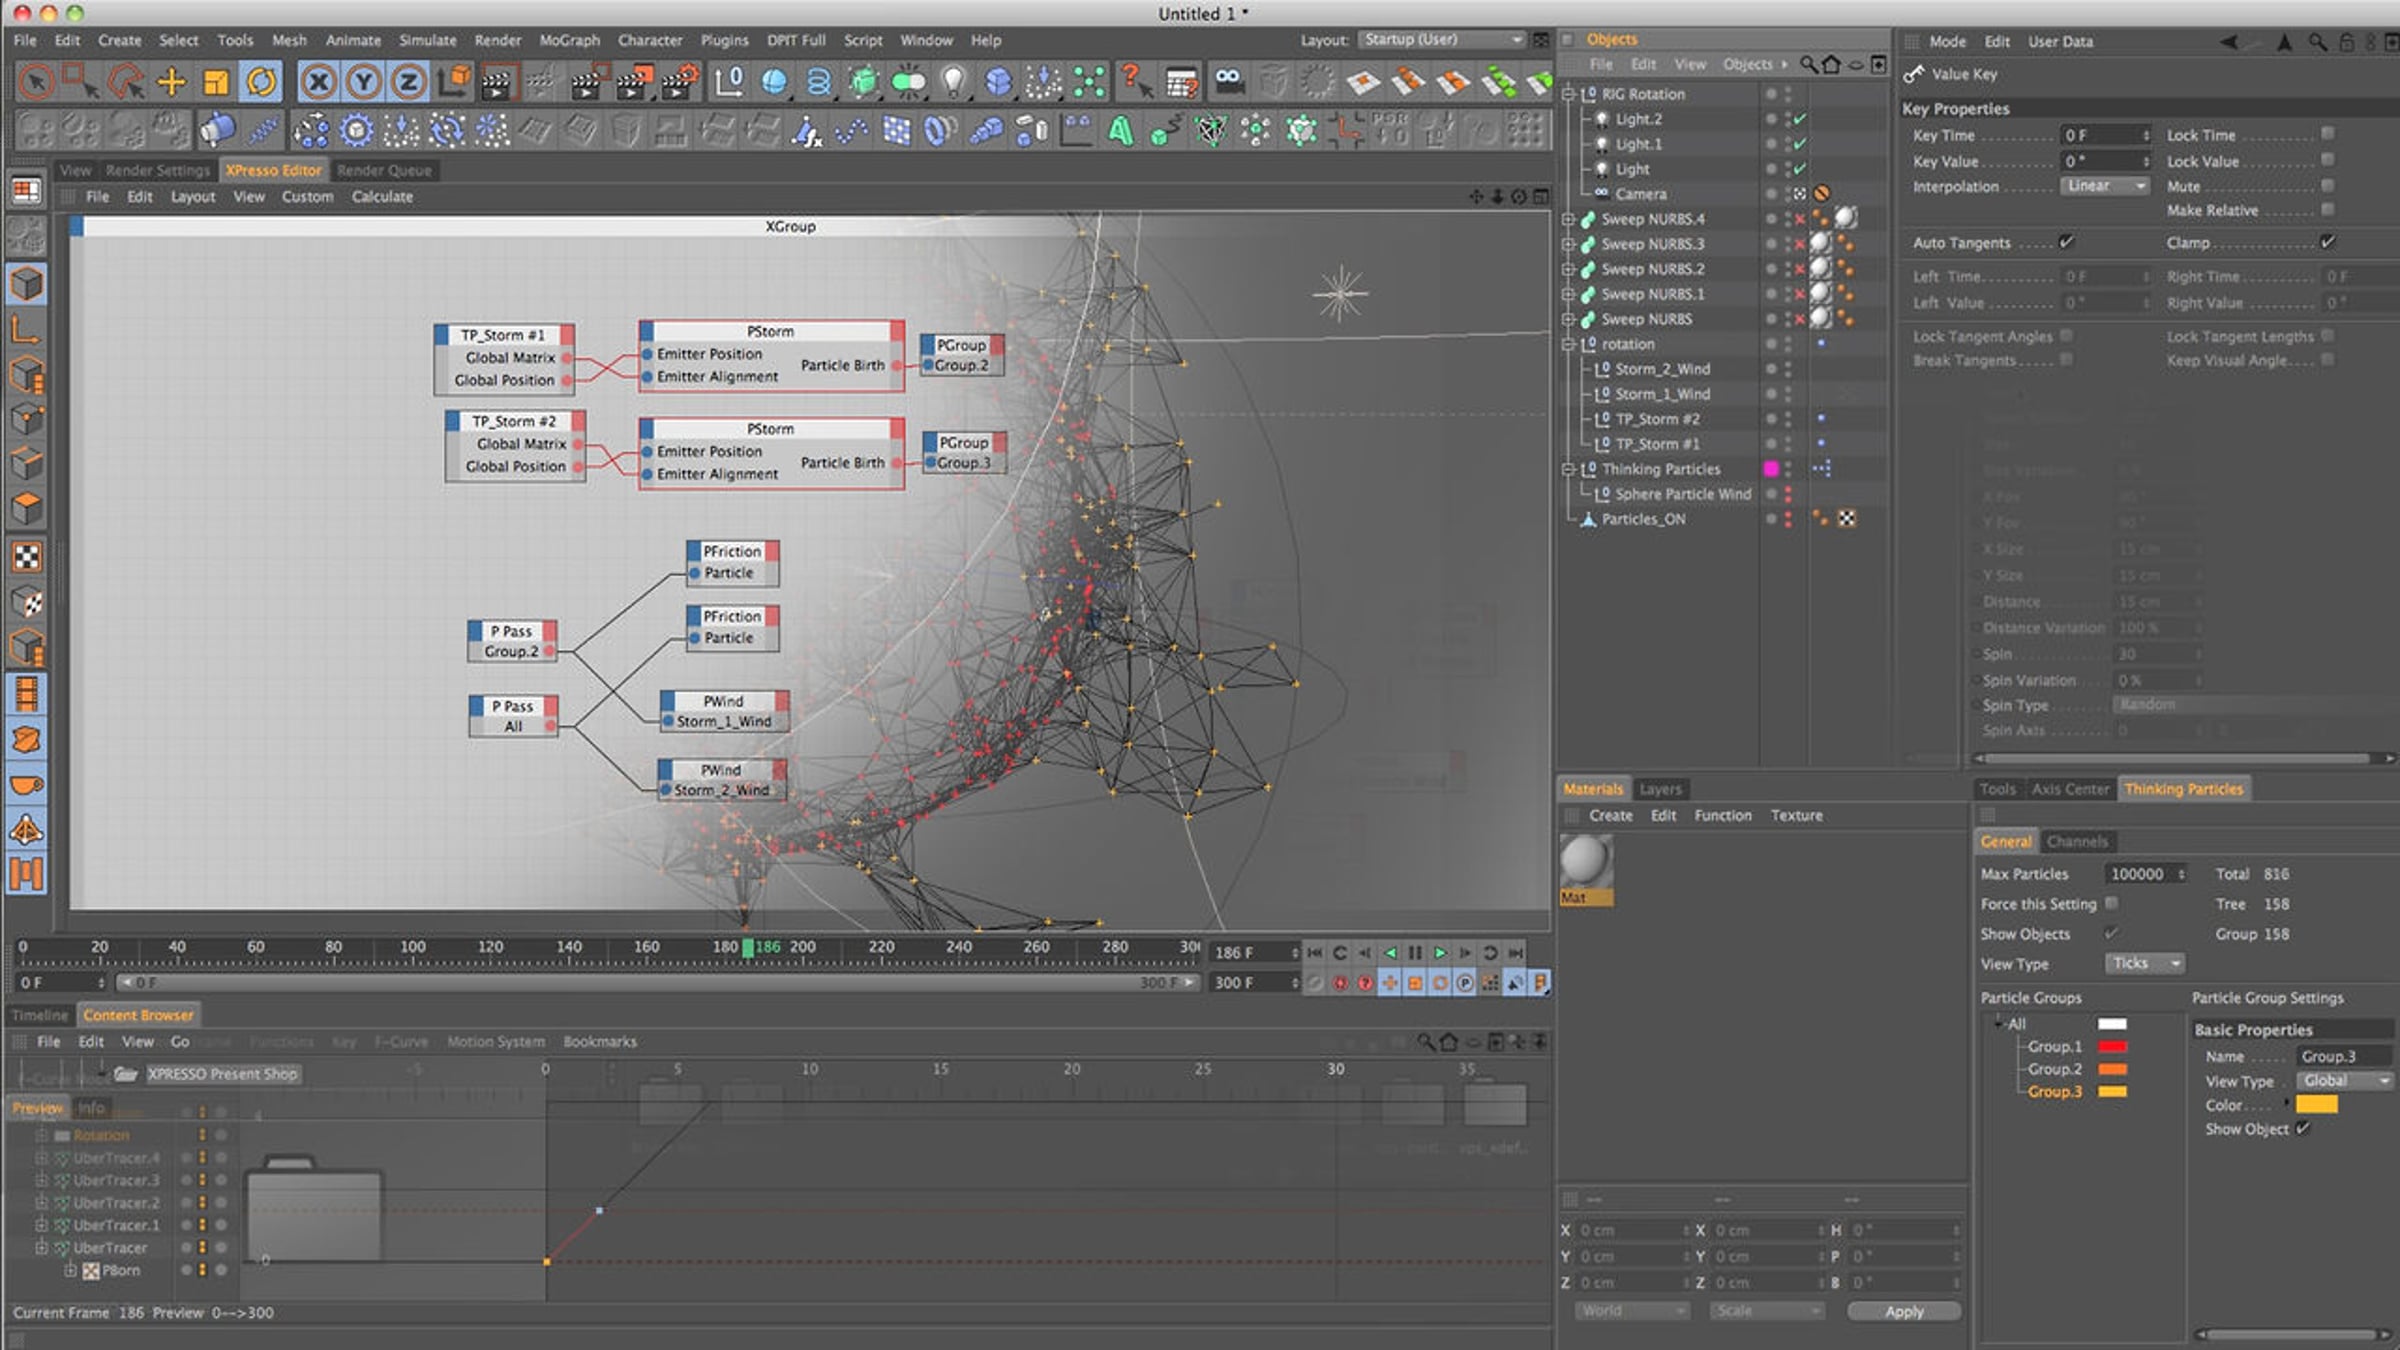Collapse the RIG Rotation object tree
The height and width of the screenshot is (1350, 2400).
coord(1568,94)
